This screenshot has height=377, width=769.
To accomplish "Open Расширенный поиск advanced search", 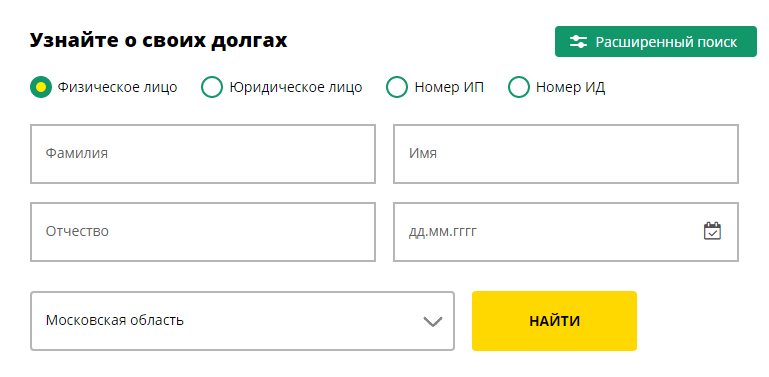I will pyautogui.click(x=656, y=42).
